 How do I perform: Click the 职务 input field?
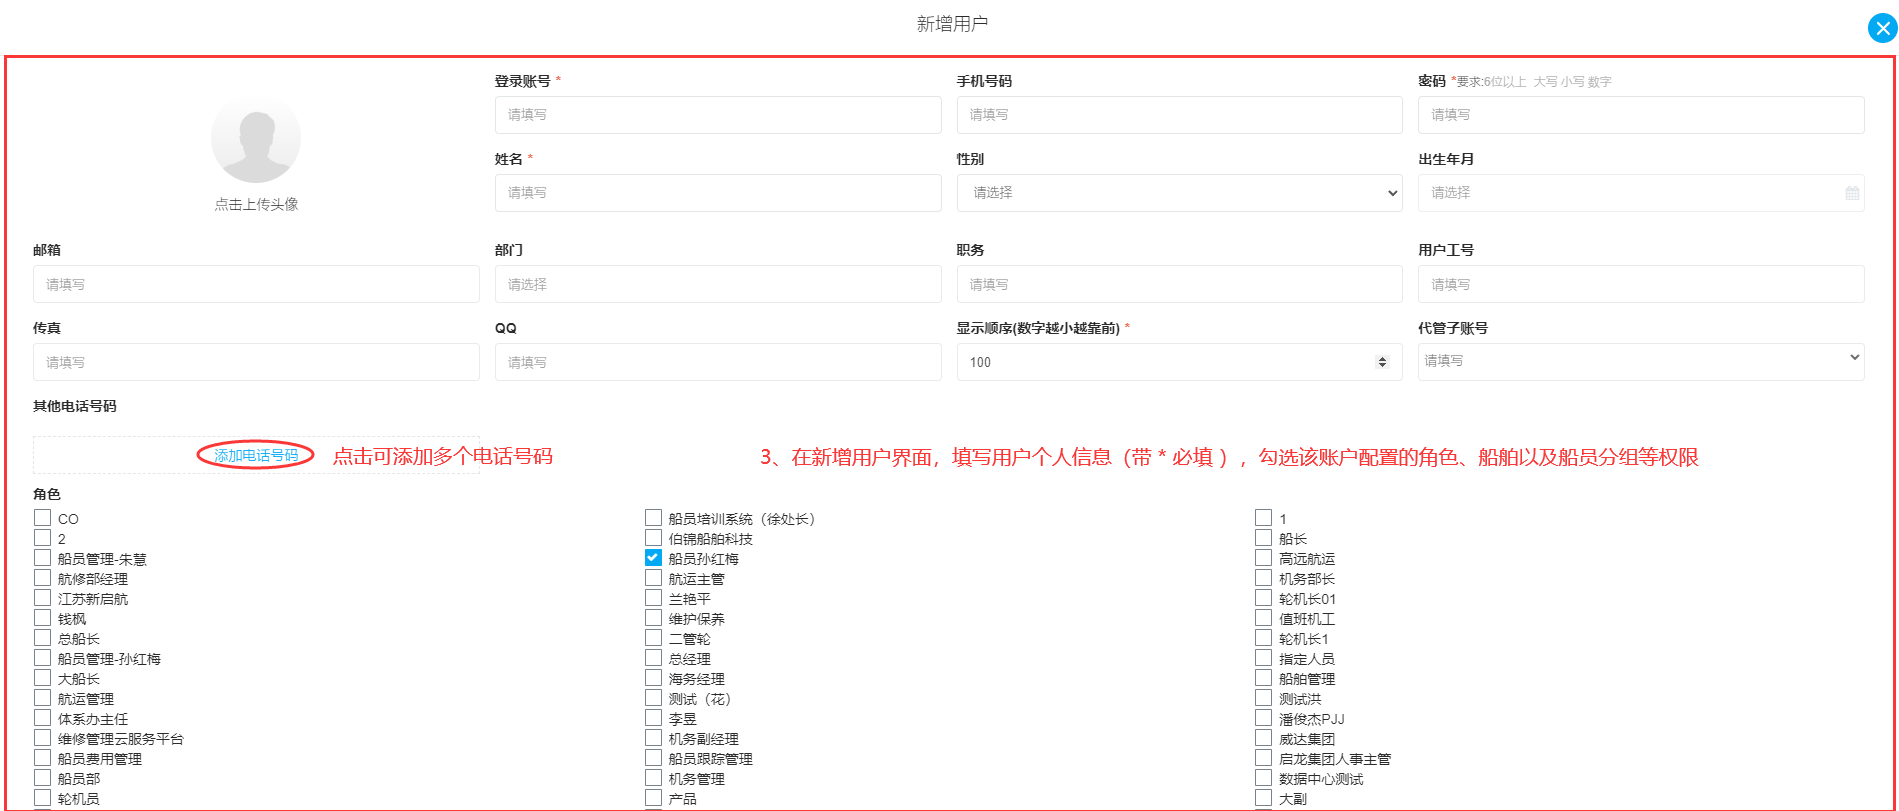(x=1179, y=284)
